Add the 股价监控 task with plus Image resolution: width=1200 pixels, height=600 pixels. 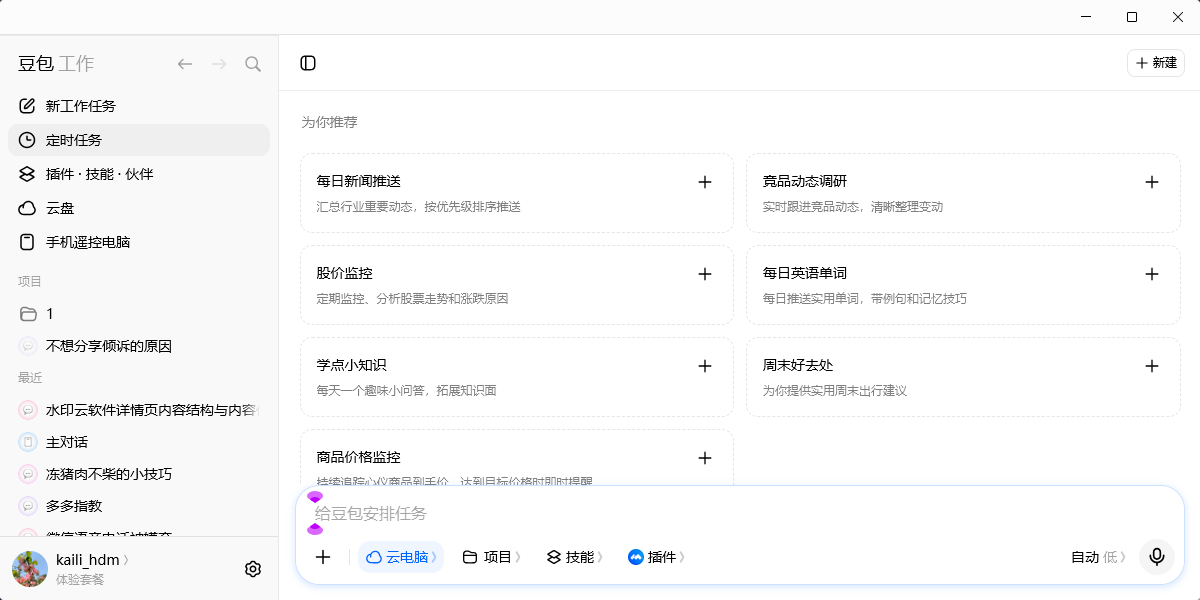(705, 274)
